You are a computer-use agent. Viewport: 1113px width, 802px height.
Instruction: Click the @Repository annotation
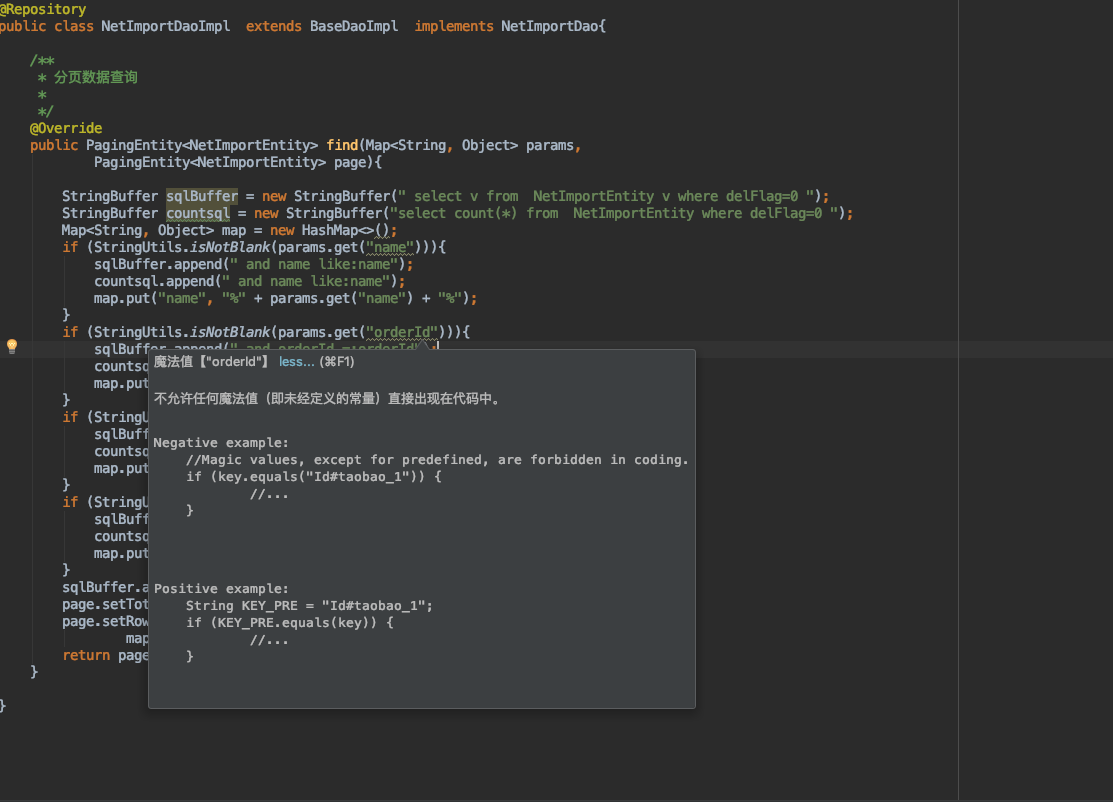[x=43, y=9]
